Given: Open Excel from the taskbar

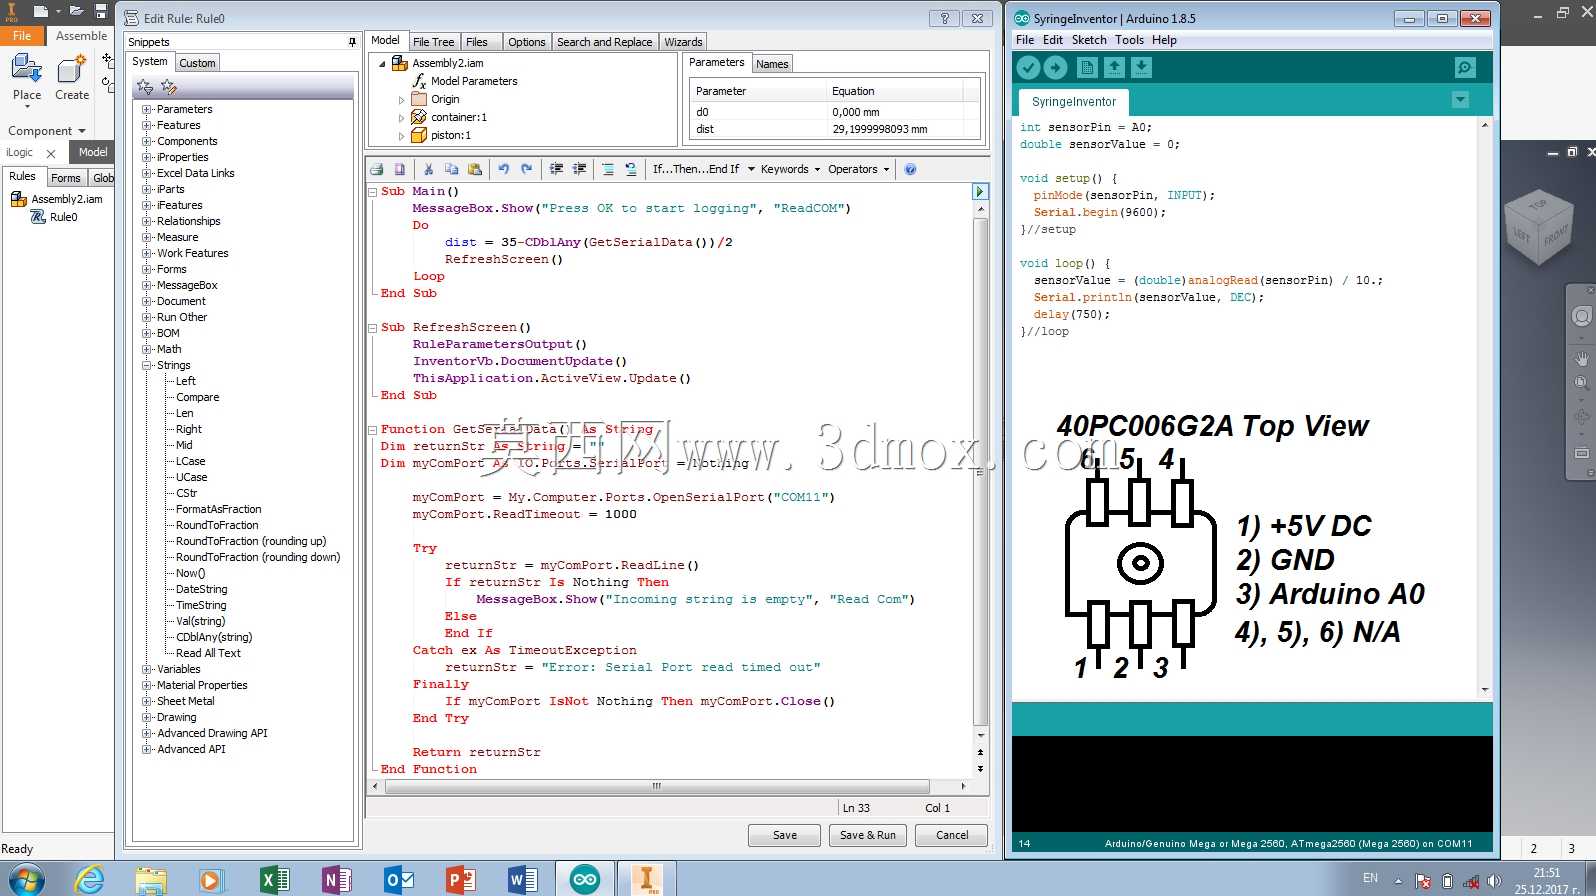Looking at the screenshot, I should point(274,879).
